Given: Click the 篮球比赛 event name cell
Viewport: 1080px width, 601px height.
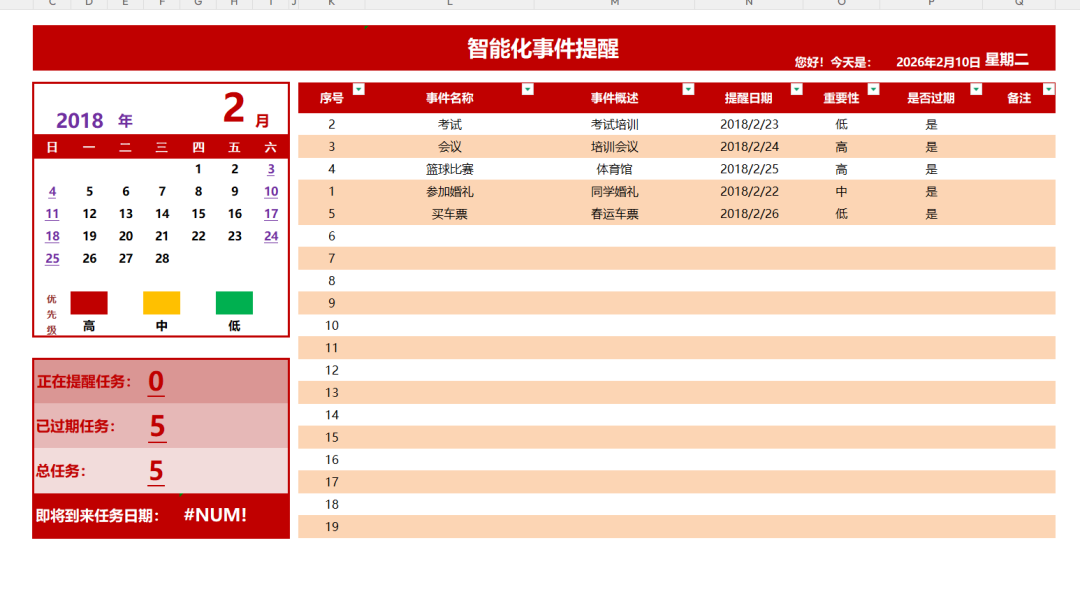Looking at the screenshot, I should point(449,169).
